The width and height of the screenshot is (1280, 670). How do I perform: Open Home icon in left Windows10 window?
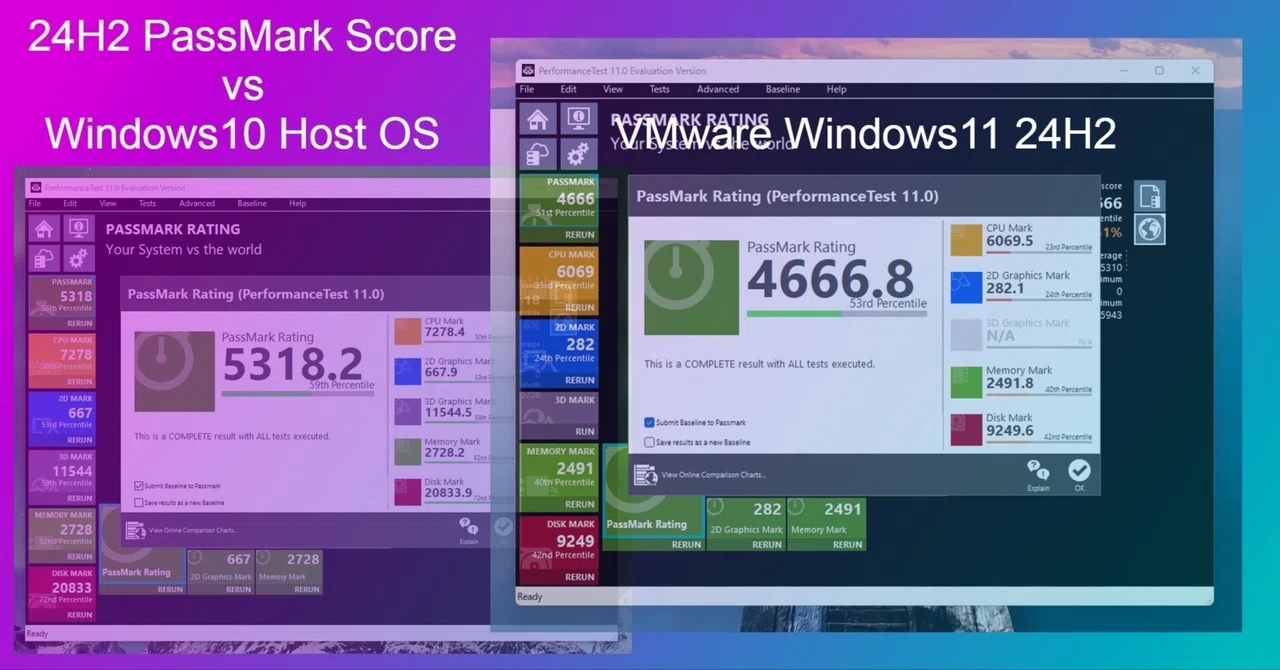click(x=44, y=229)
